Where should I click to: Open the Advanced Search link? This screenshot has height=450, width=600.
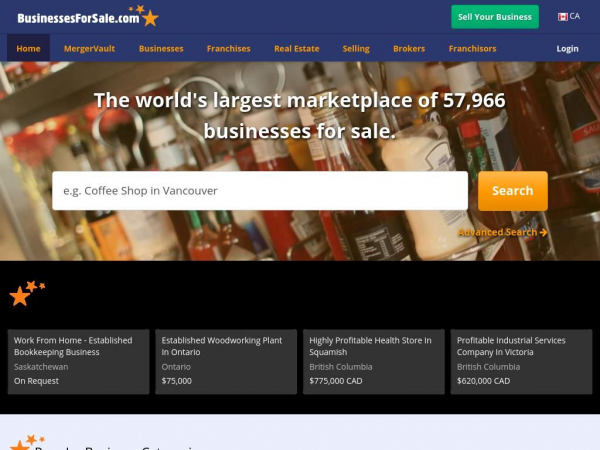point(502,232)
